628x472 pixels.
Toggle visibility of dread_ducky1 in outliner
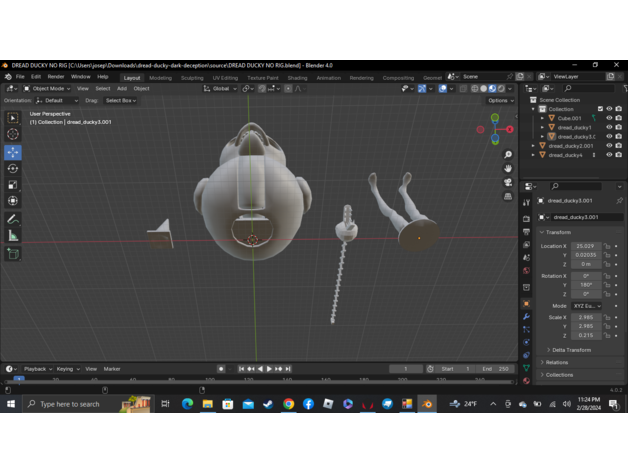click(609, 127)
